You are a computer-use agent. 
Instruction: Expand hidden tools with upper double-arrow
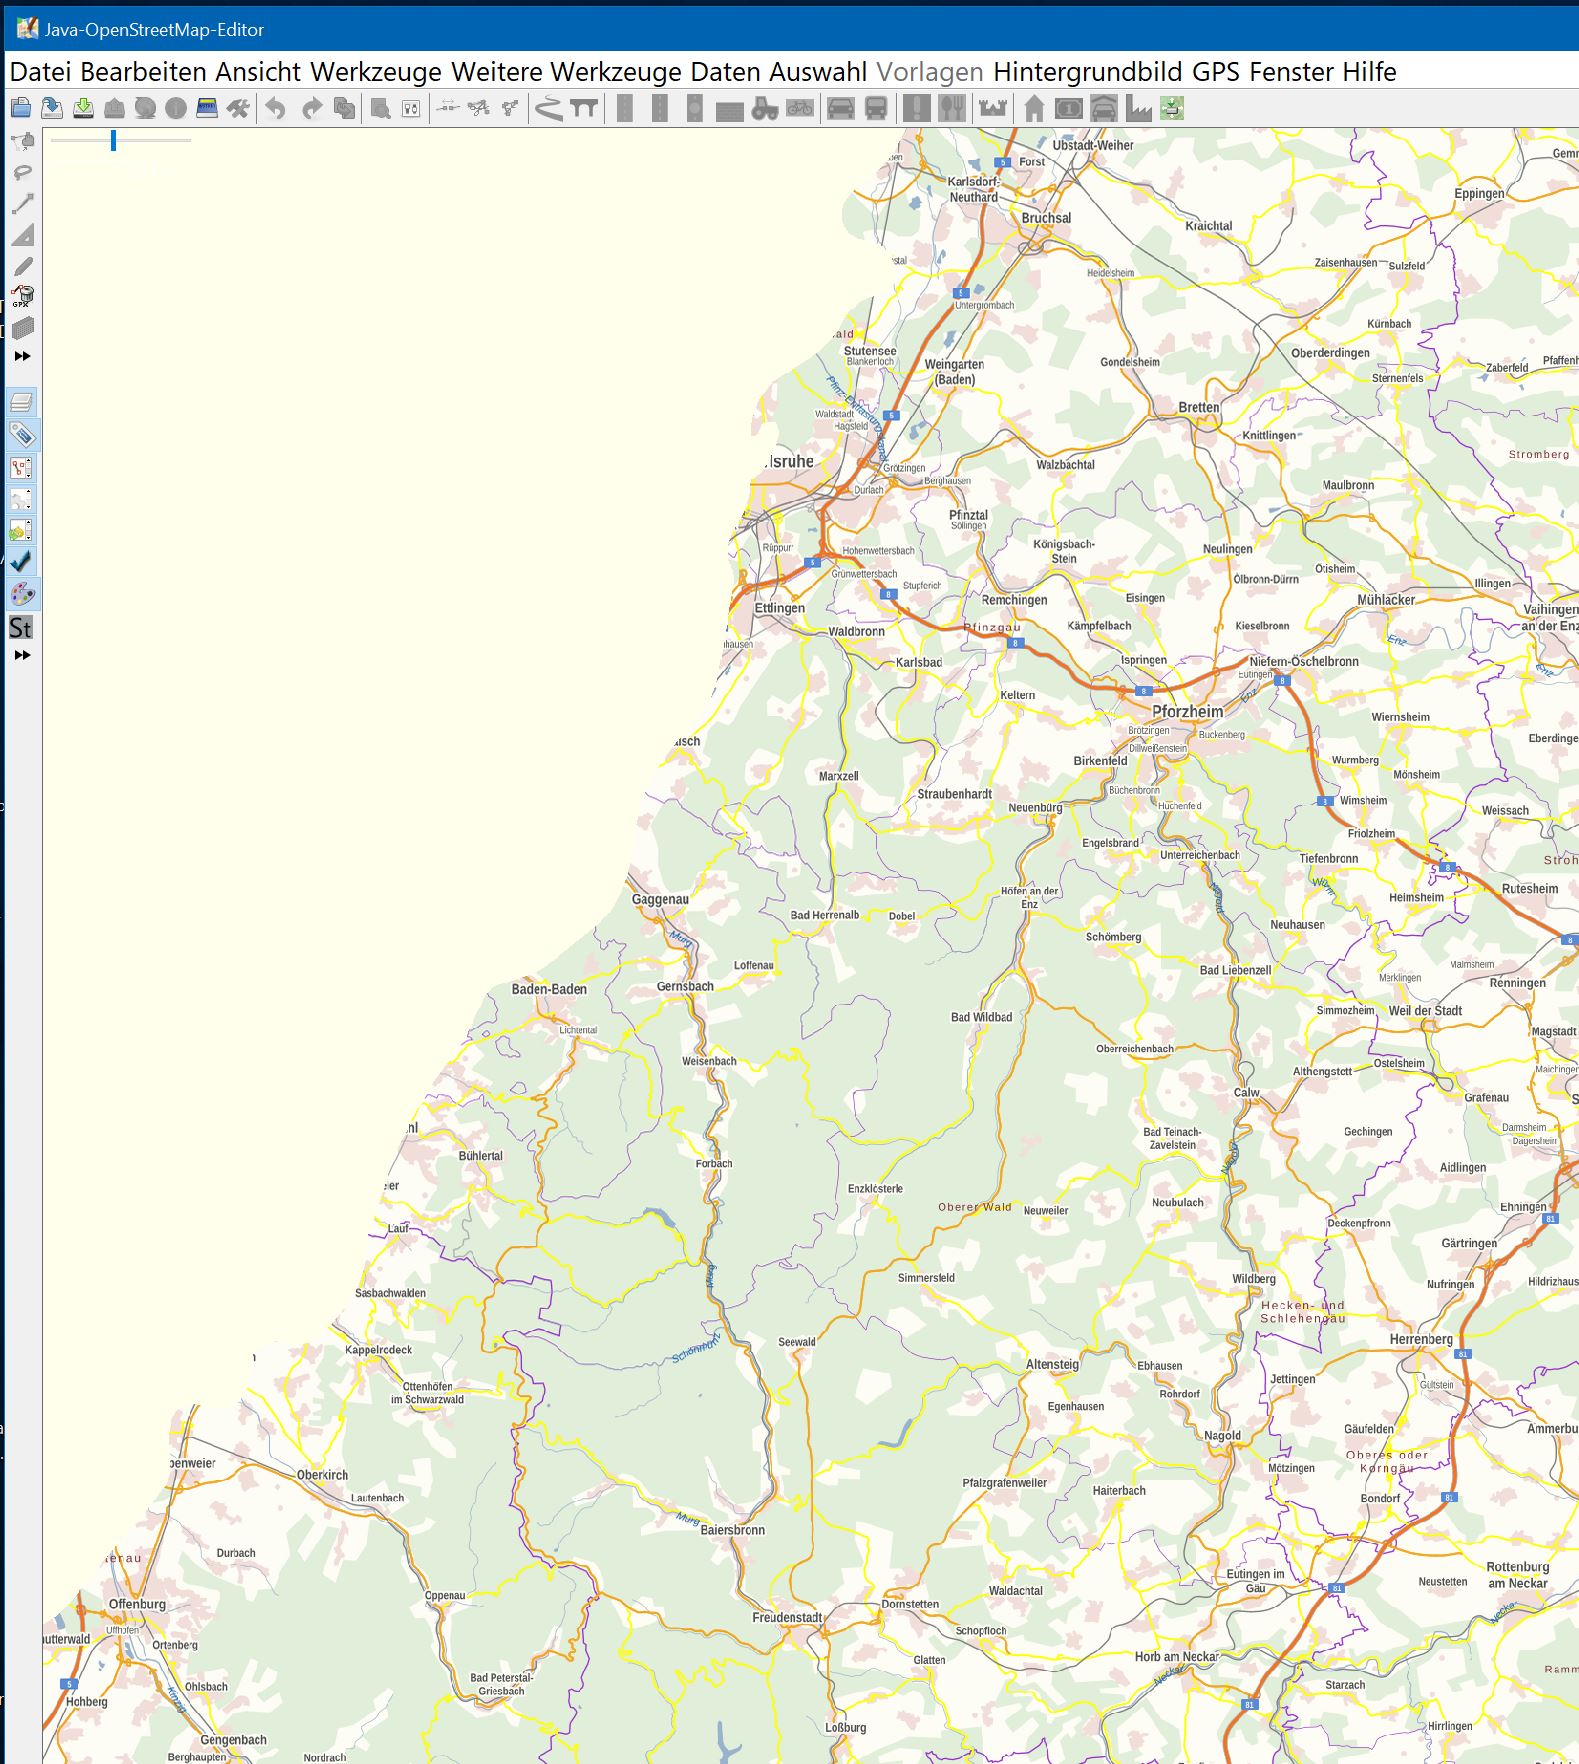[22, 356]
